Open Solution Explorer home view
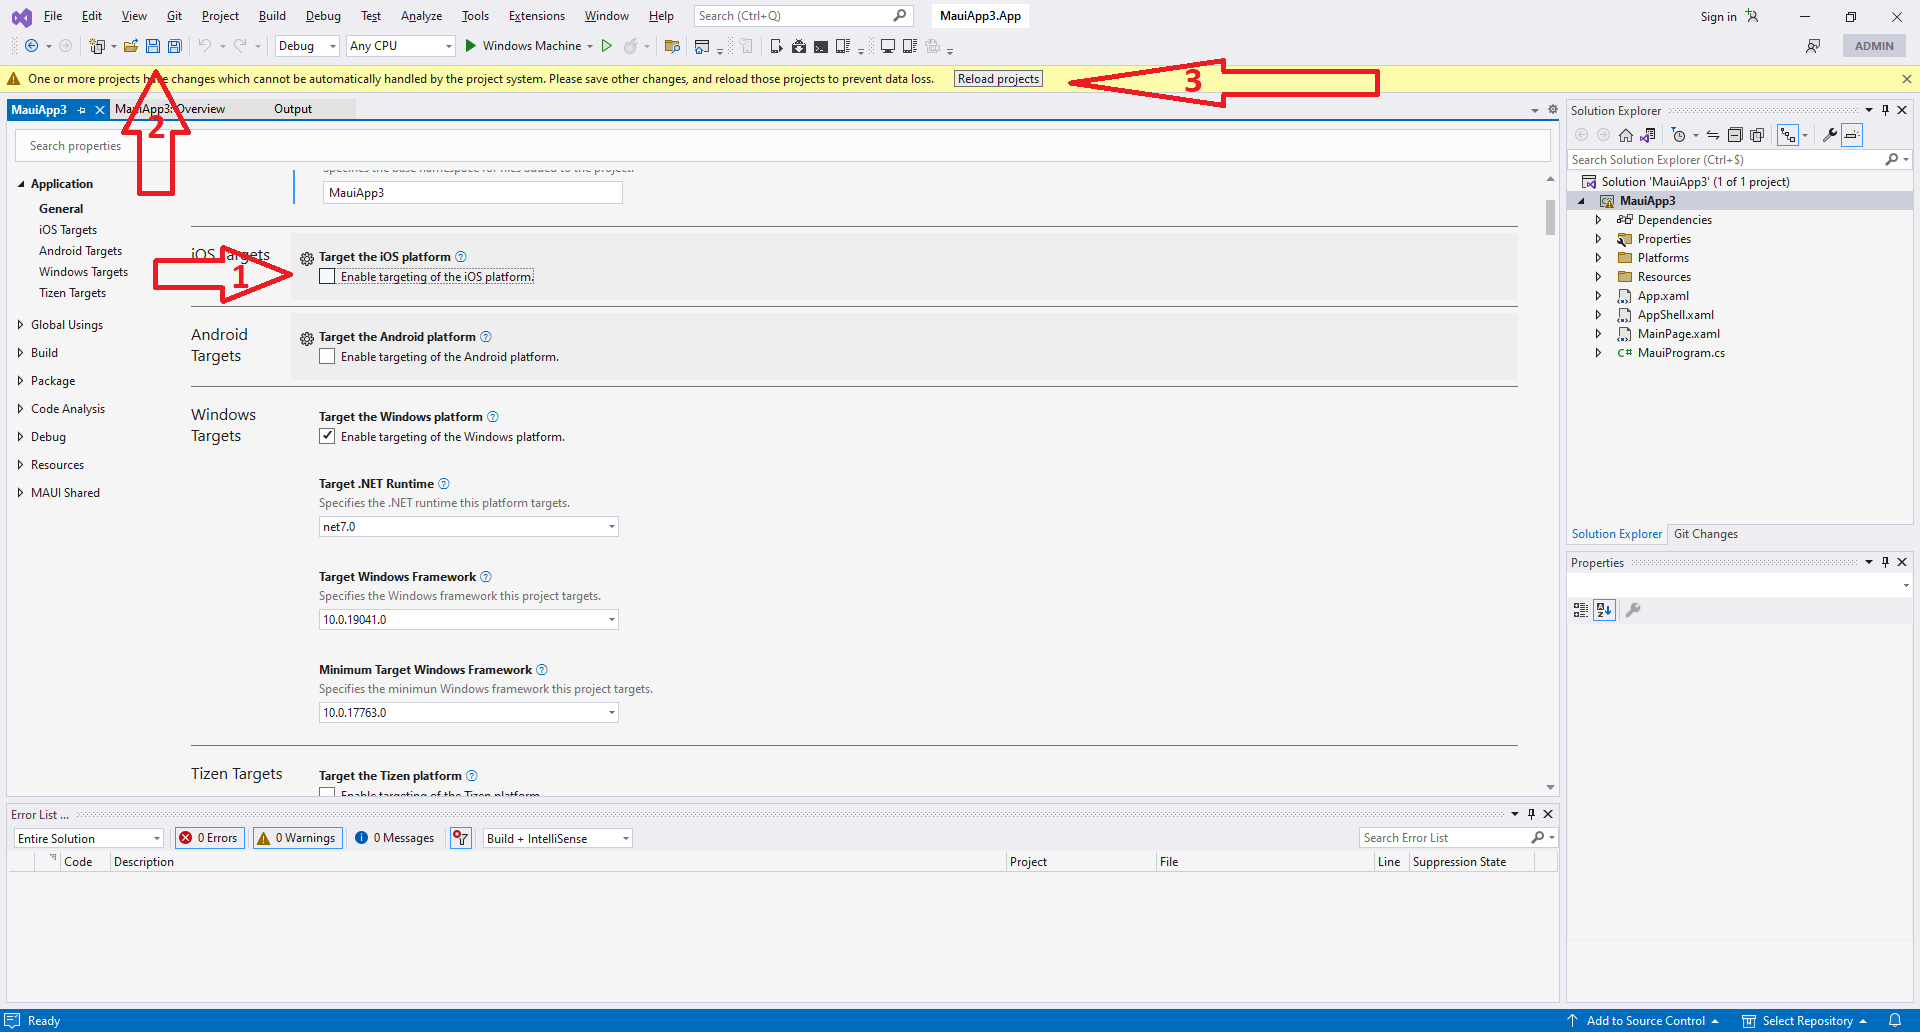Viewport: 1920px width, 1032px height. point(1625,134)
